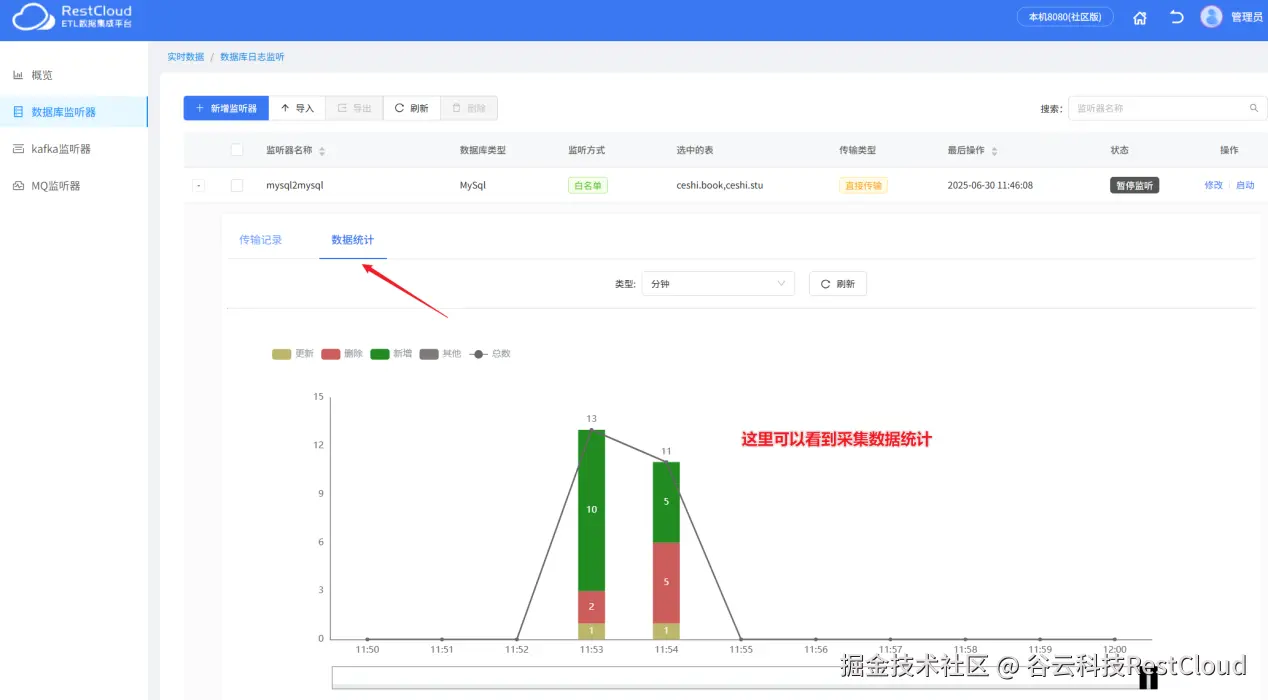Screen dimensions: 1268x700
Task: Click the MySql database type cell
Action: [473, 185]
